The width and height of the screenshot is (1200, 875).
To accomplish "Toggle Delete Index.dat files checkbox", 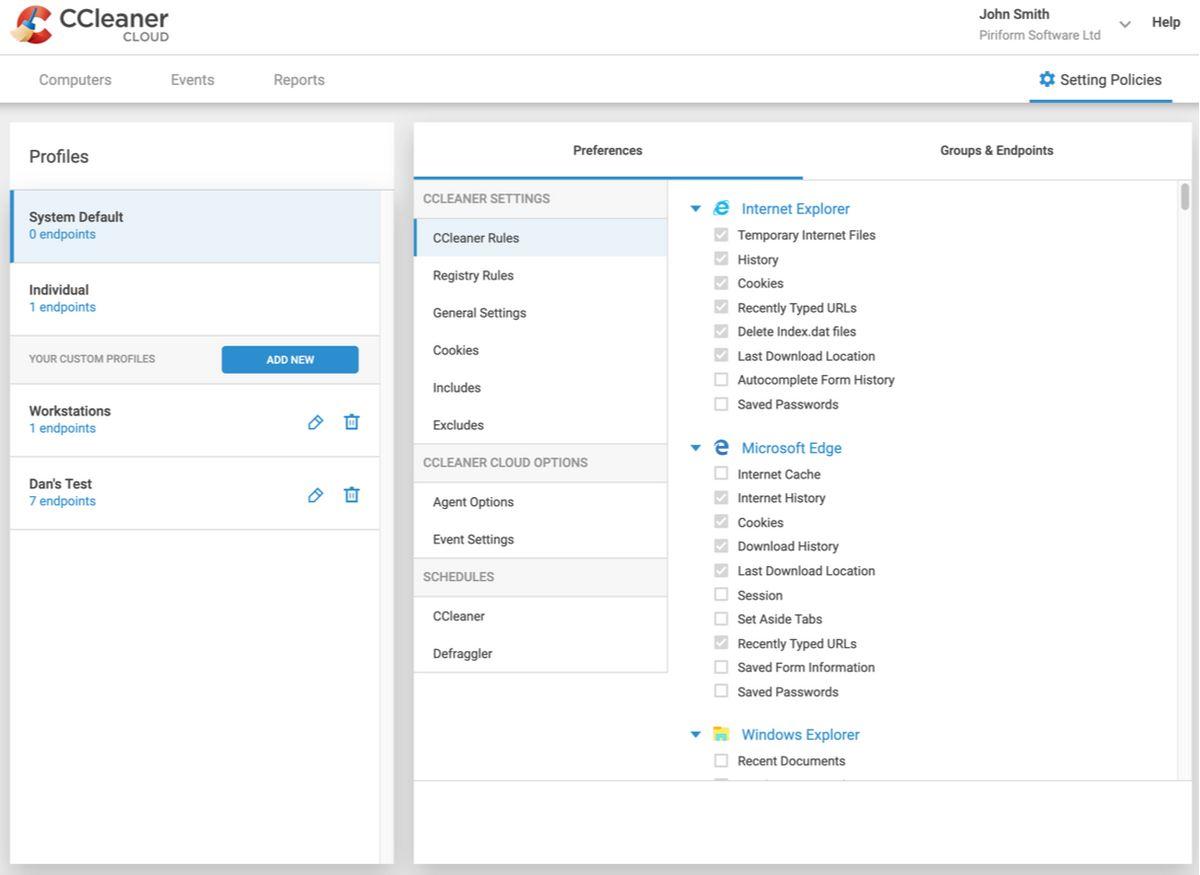I will 721,331.
